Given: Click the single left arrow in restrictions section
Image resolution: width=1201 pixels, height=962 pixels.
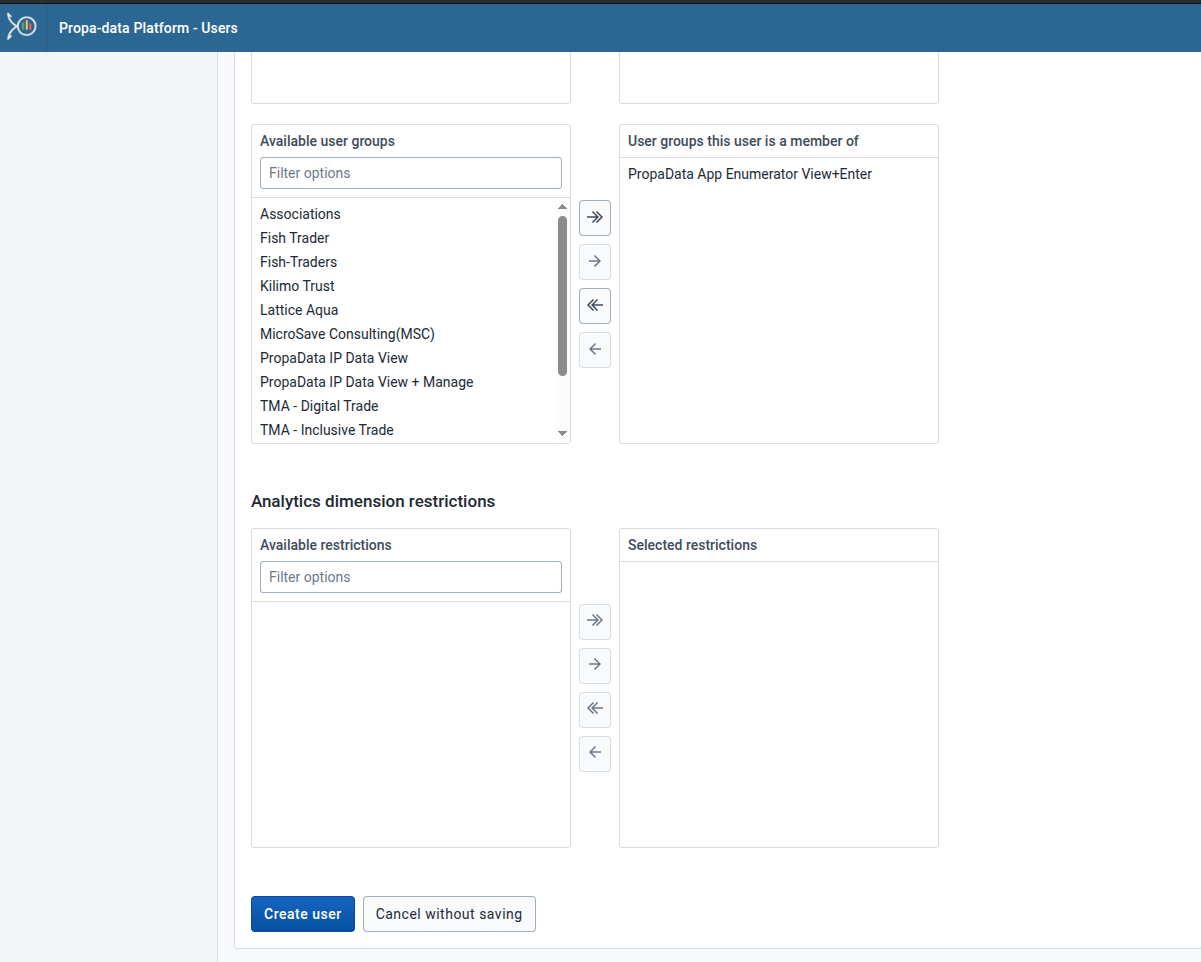Looking at the screenshot, I should [594, 753].
